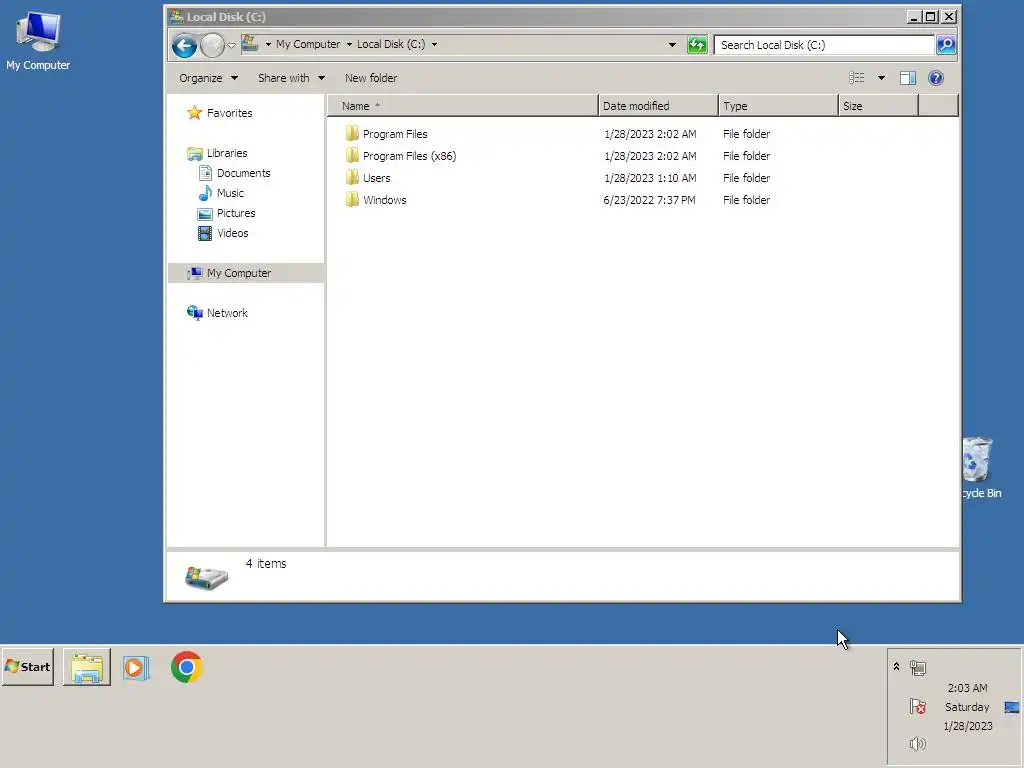Open Action Center flag tray icon
This screenshot has width=1024, height=768.
click(x=918, y=706)
